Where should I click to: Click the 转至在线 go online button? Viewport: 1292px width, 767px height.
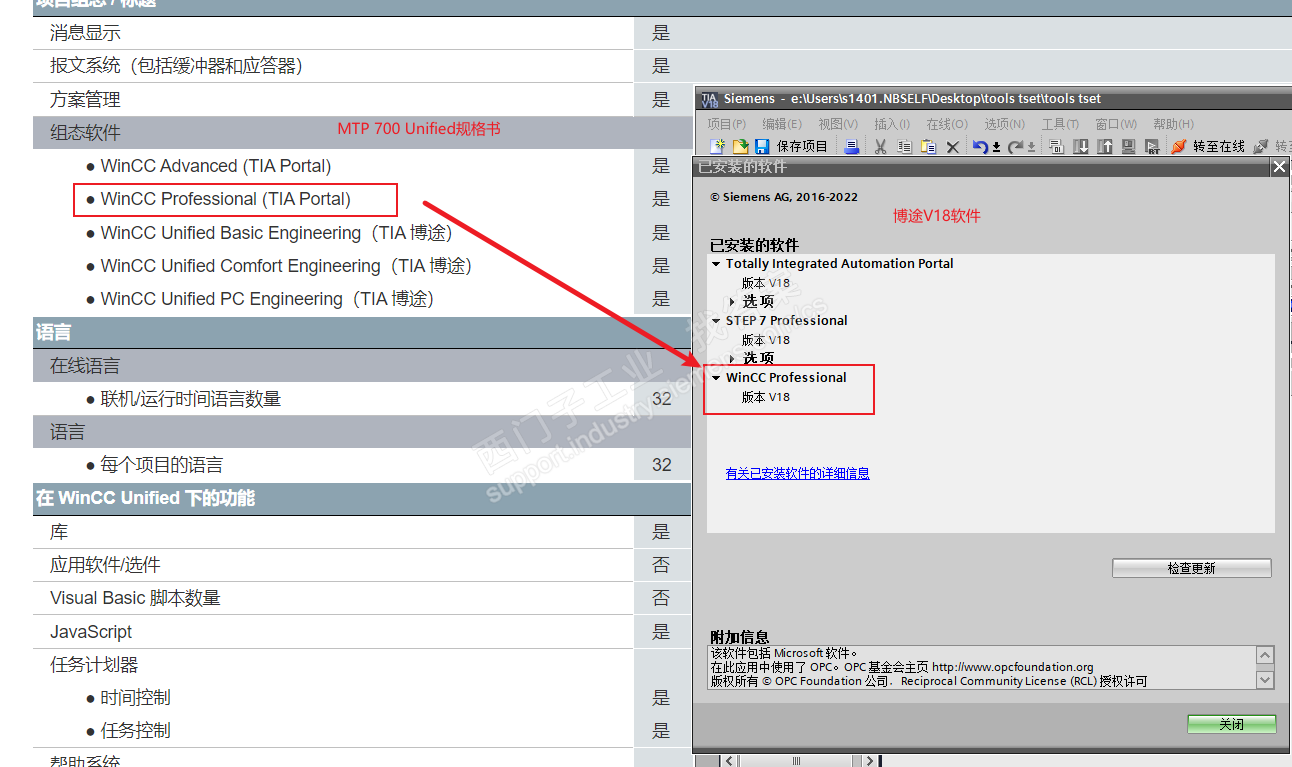tap(1207, 147)
